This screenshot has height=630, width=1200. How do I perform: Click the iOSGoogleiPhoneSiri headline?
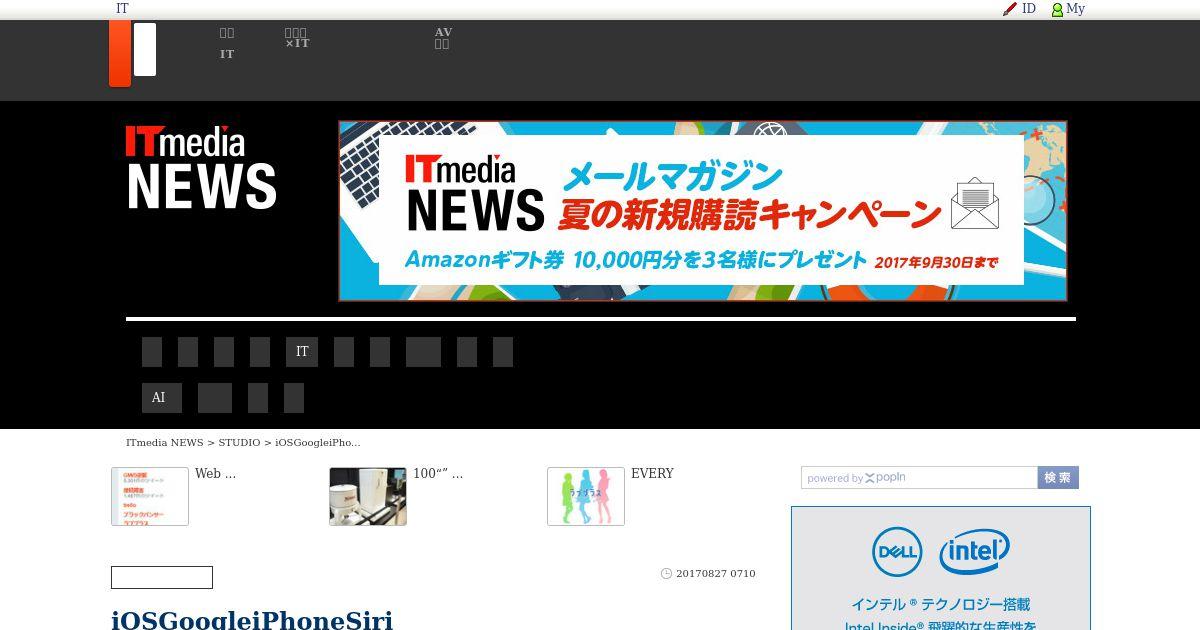[x=252, y=620]
